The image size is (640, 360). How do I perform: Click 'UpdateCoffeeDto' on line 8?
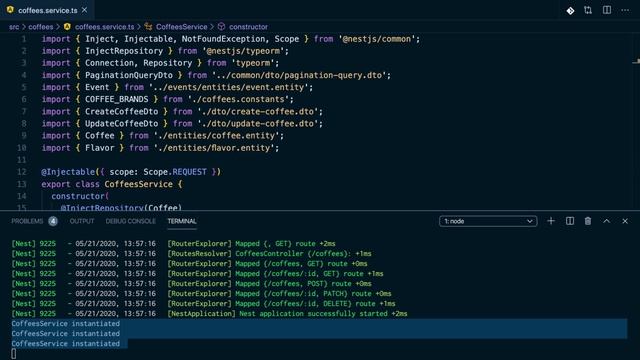[121, 124]
